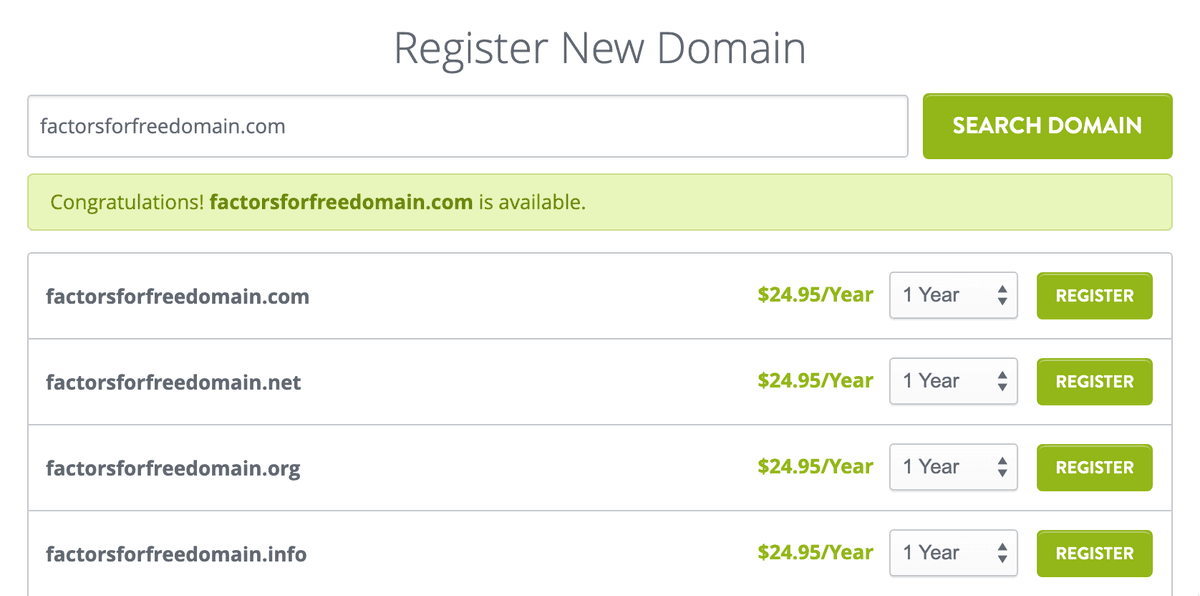Register the .net domain

(x=1094, y=382)
